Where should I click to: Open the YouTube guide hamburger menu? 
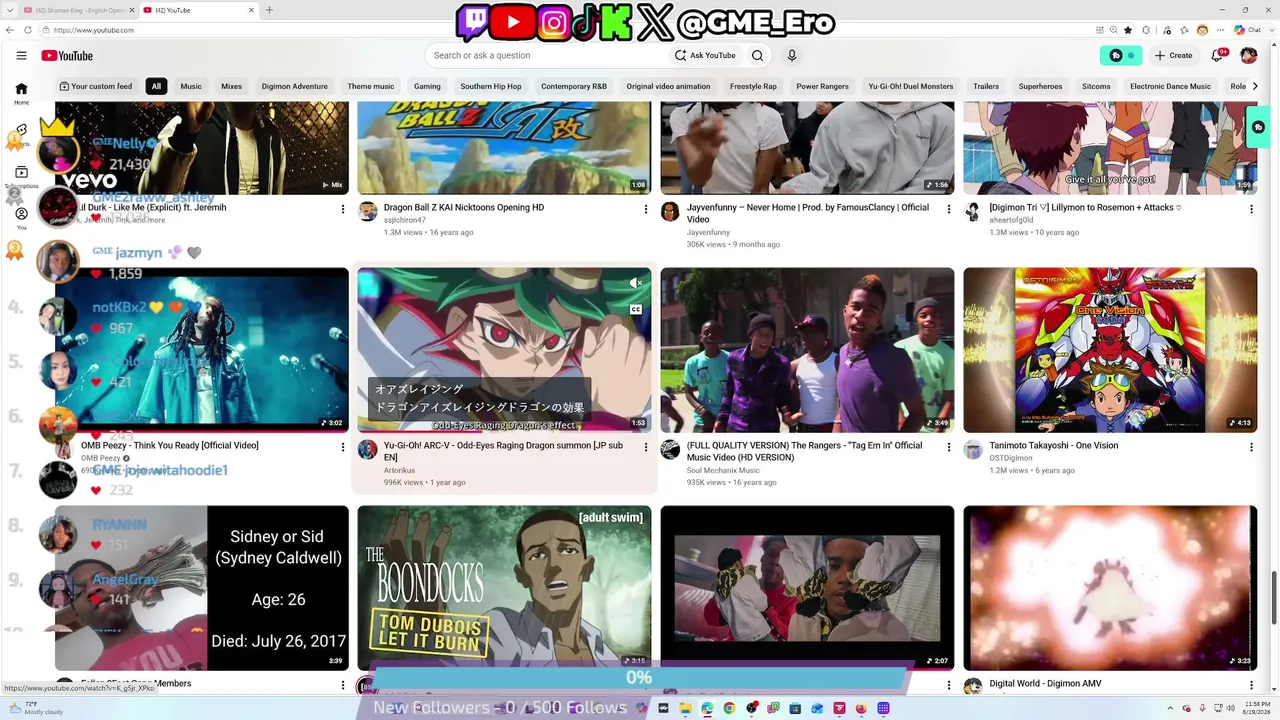[21, 56]
